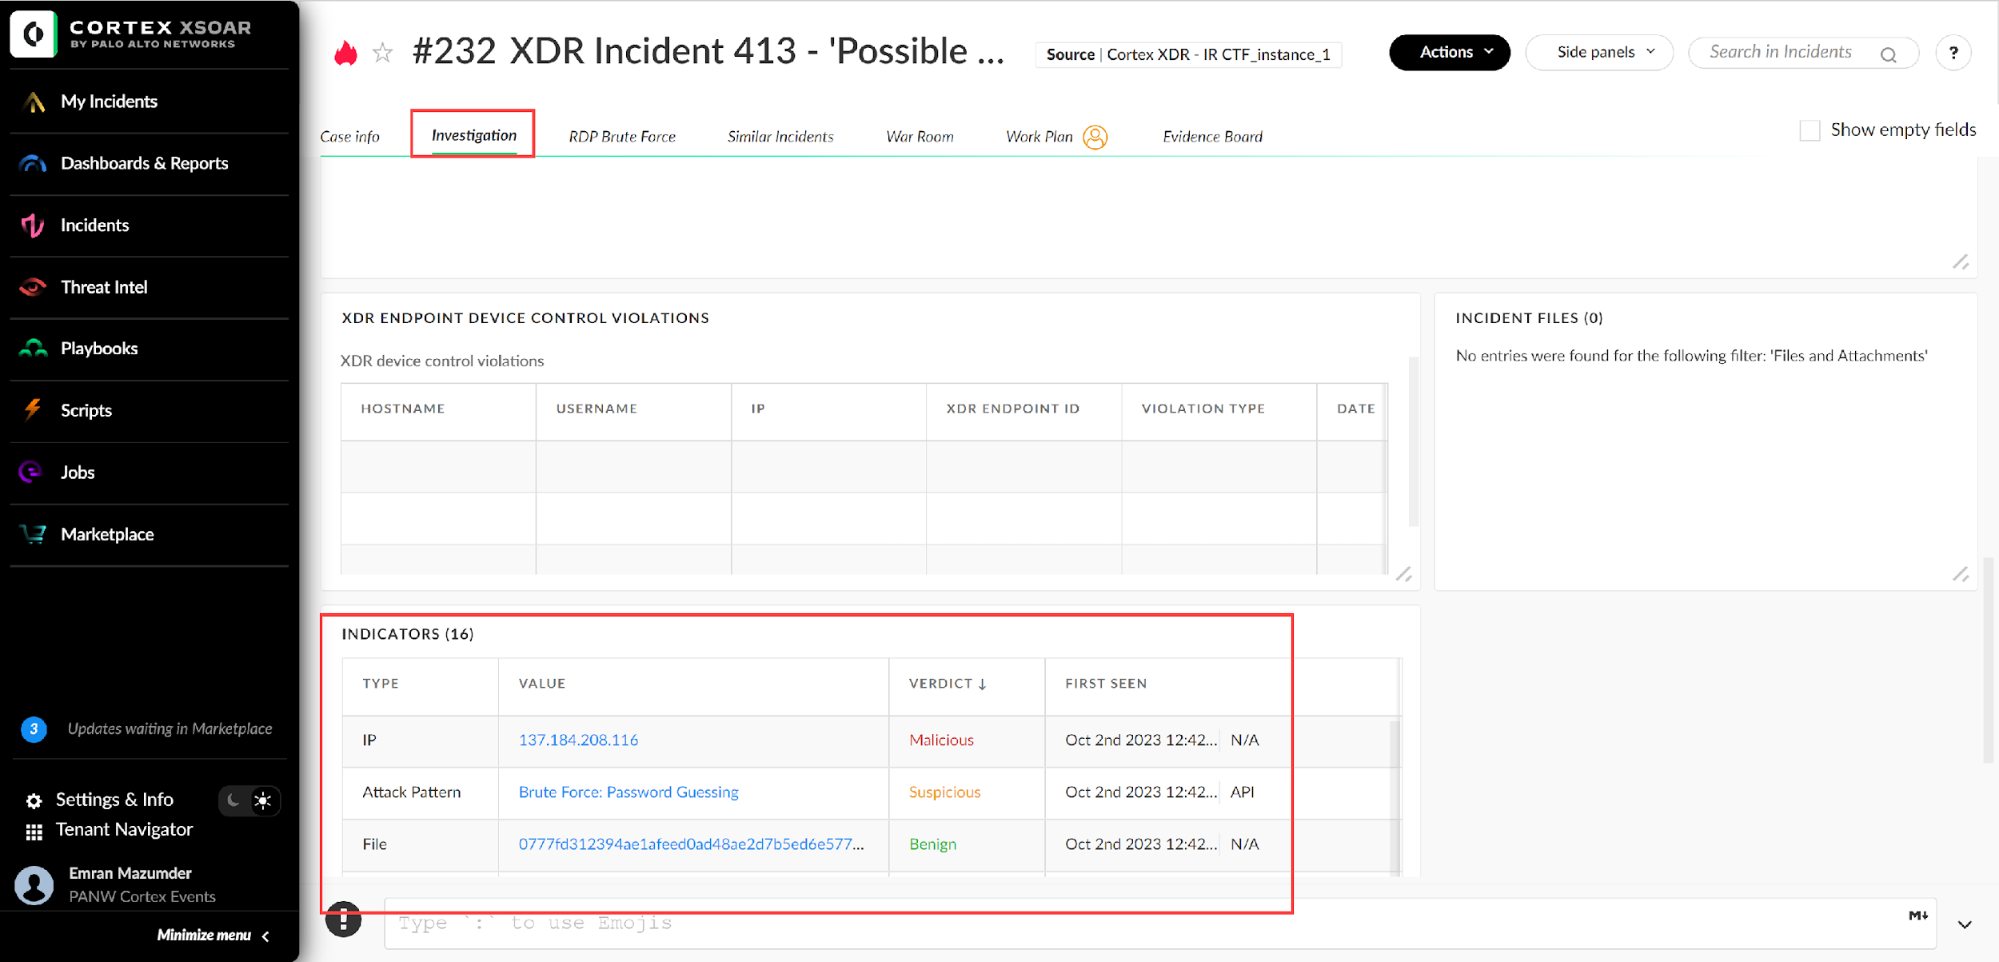
Task: Open Playbooks from the sidebar icon
Action: (33, 348)
